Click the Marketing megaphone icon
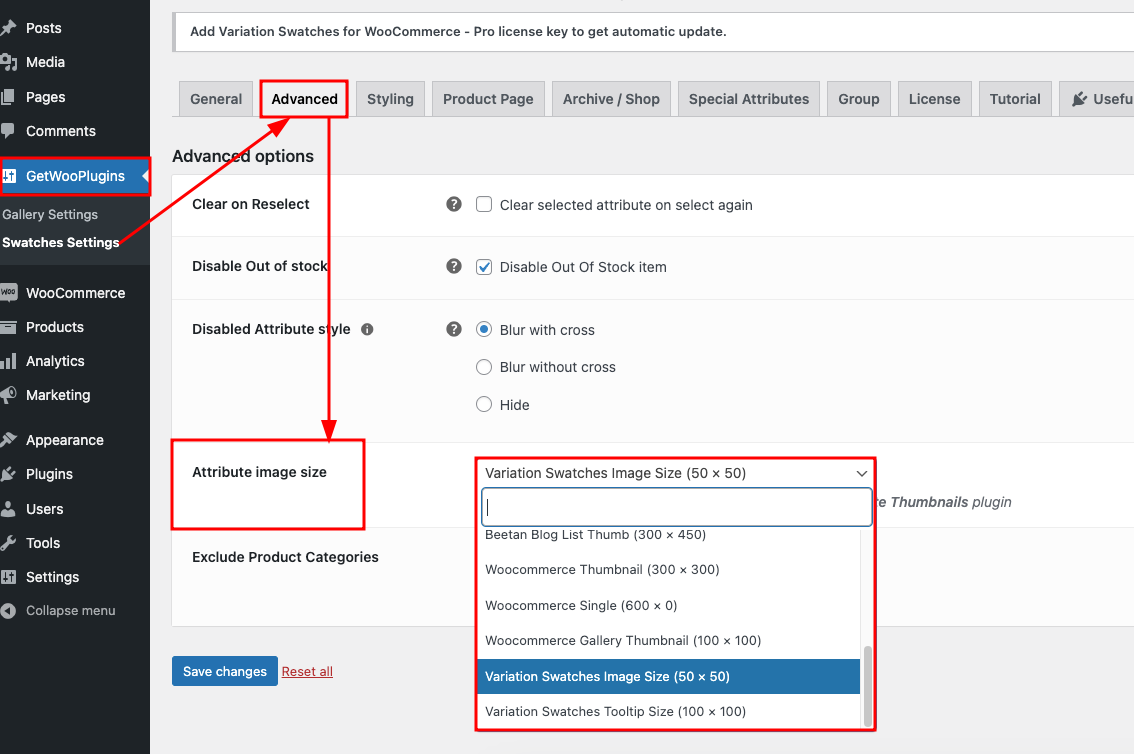Screen dimensions: 1134x754 [8, 395]
